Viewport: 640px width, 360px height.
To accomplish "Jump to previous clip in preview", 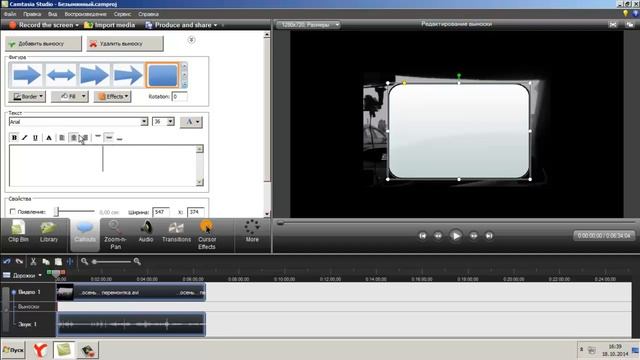I will (x=422, y=236).
